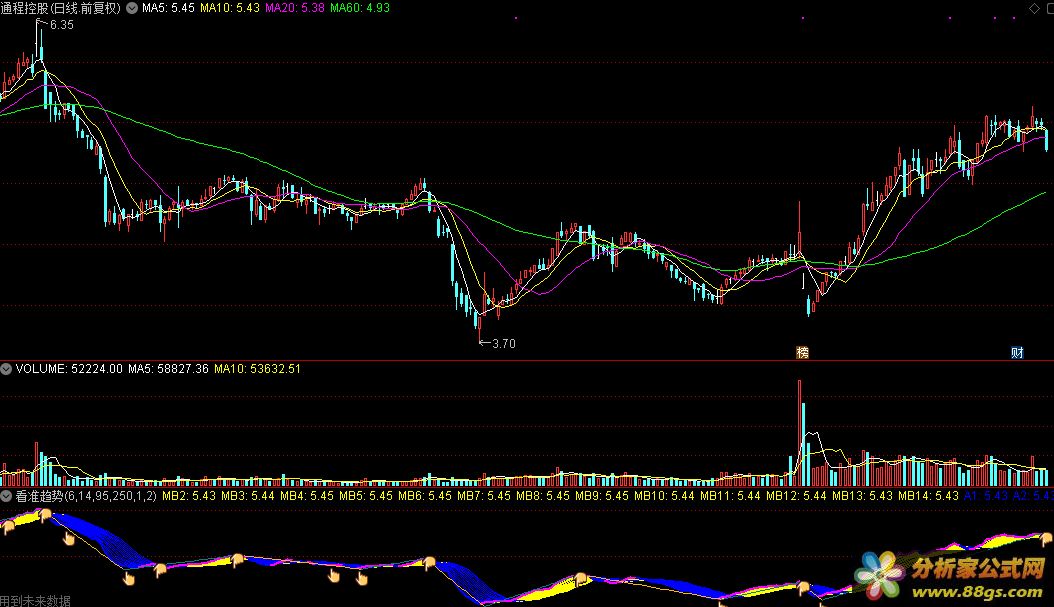Click the MB6: 5.45 value
This screenshot has height=607, width=1054.
(425, 496)
